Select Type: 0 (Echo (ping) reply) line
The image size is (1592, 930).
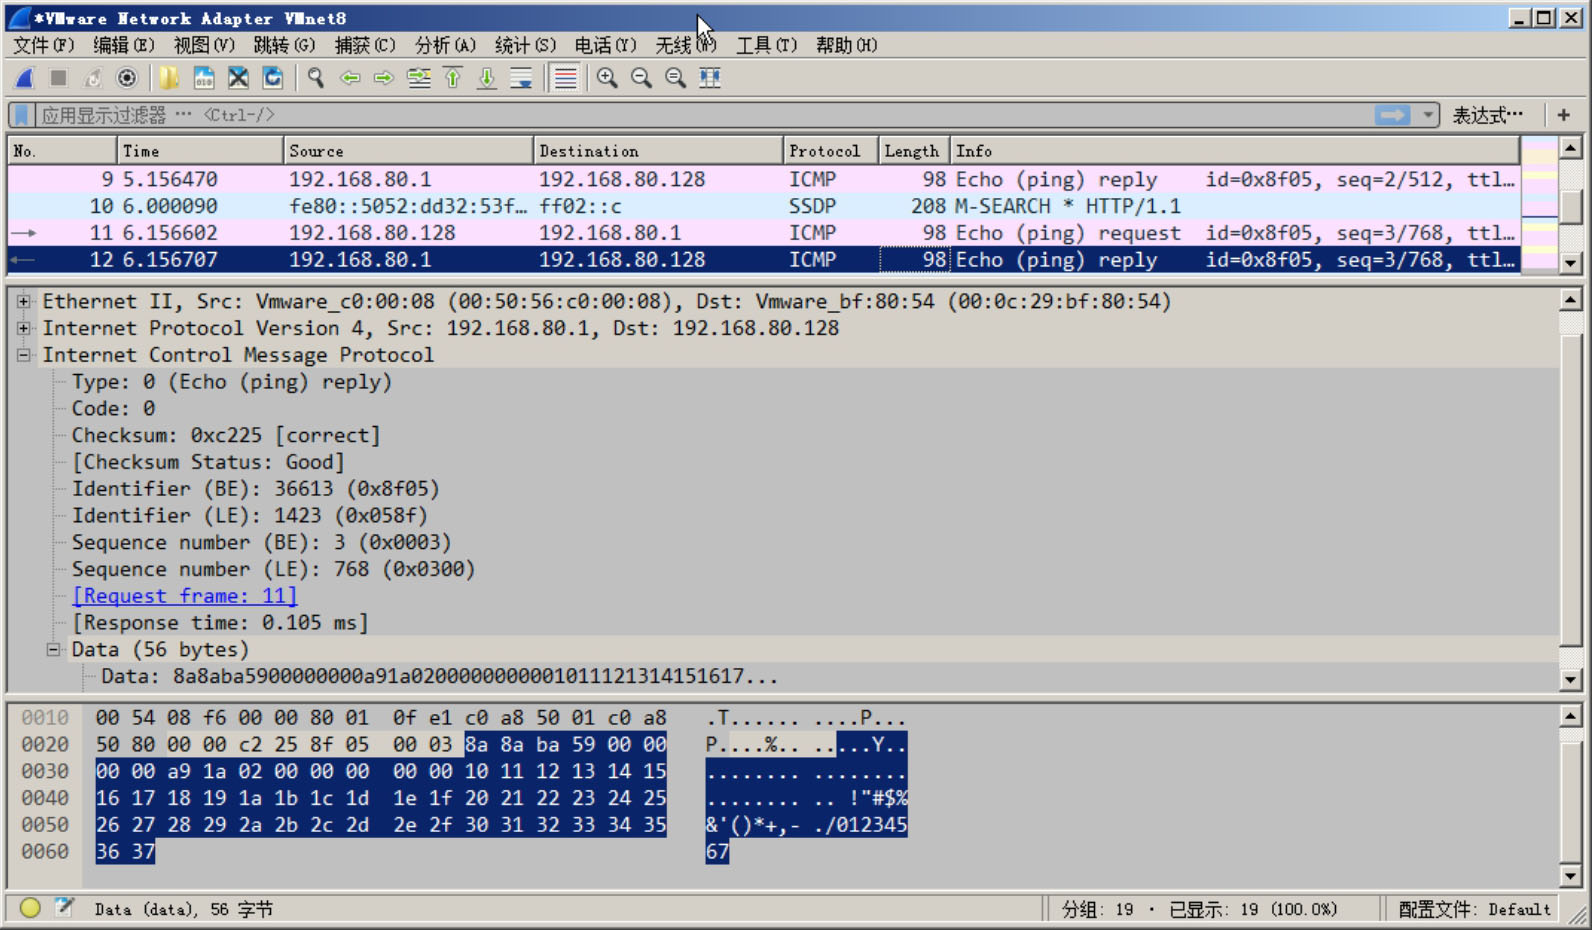232,382
